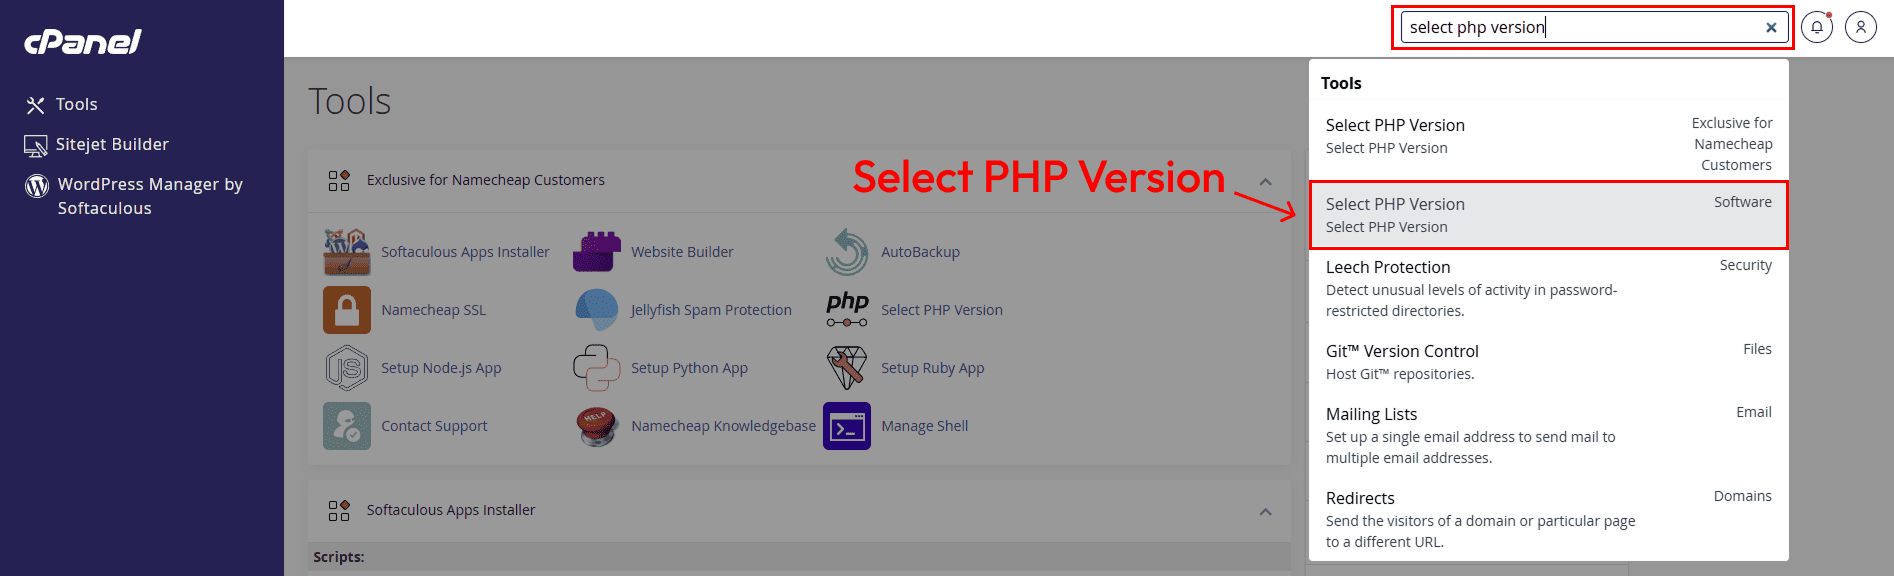This screenshot has width=1894, height=576.
Task: Open the Setup Node.js App tool
Action: tap(441, 368)
